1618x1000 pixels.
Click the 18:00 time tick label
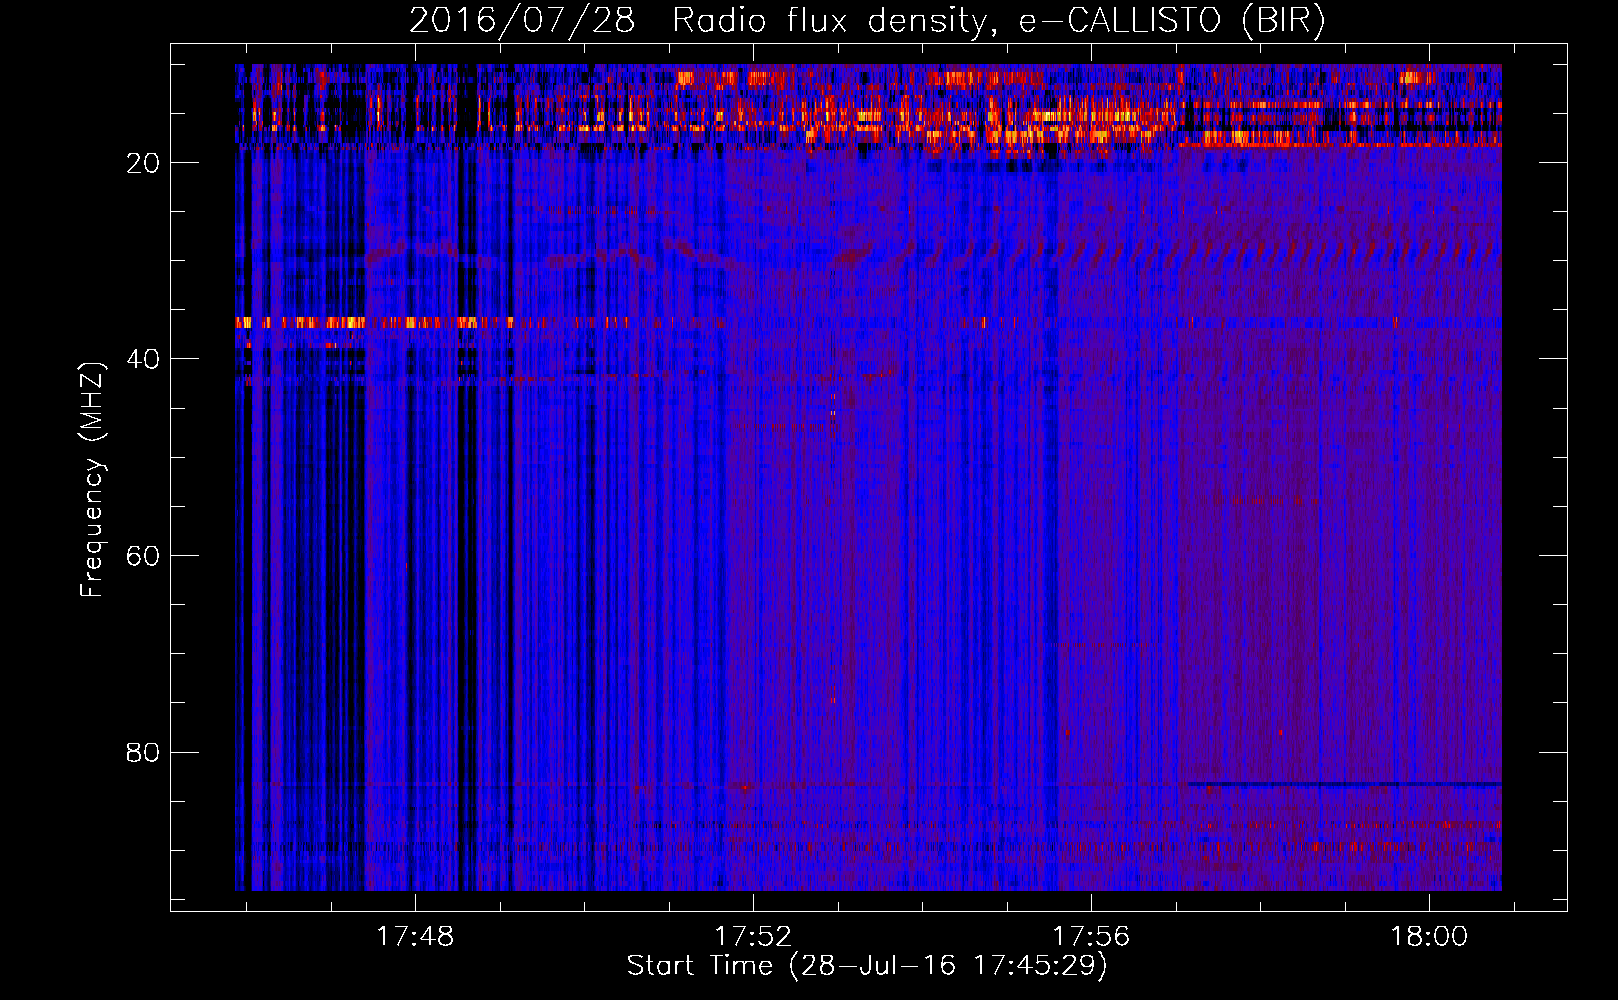coord(1429,936)
